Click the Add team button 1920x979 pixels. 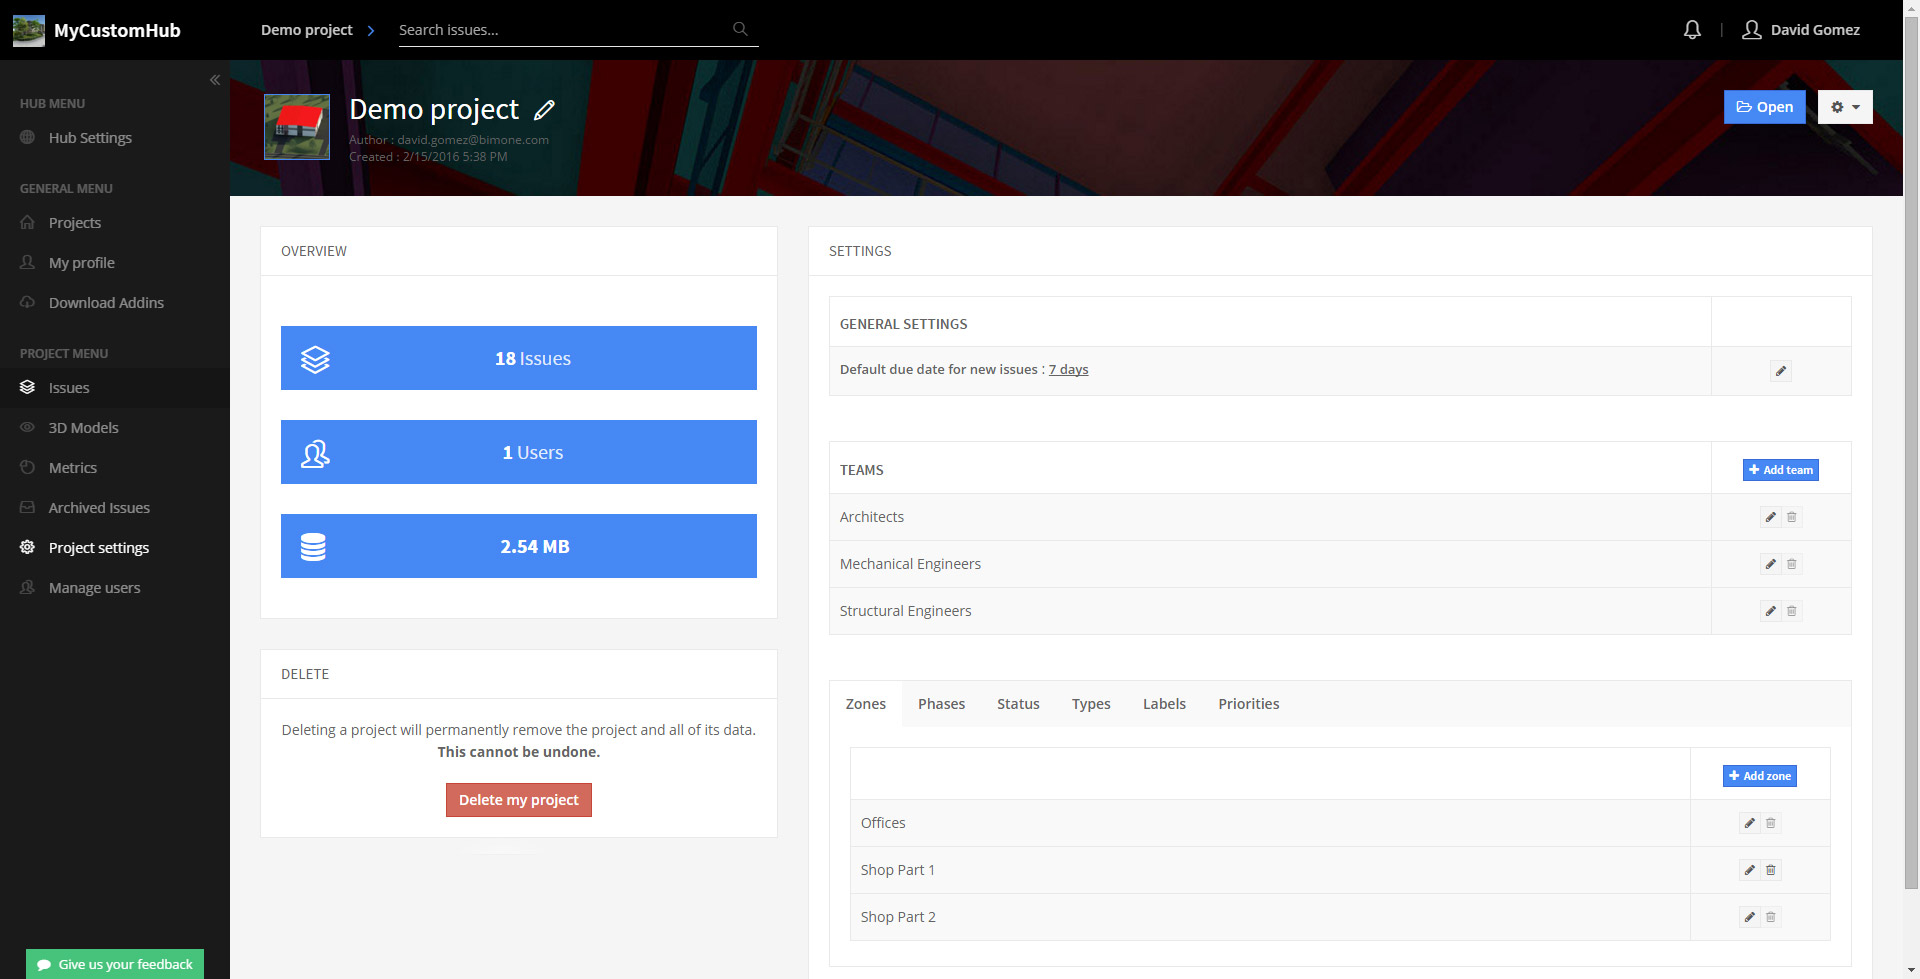(x=1780, y=470)
